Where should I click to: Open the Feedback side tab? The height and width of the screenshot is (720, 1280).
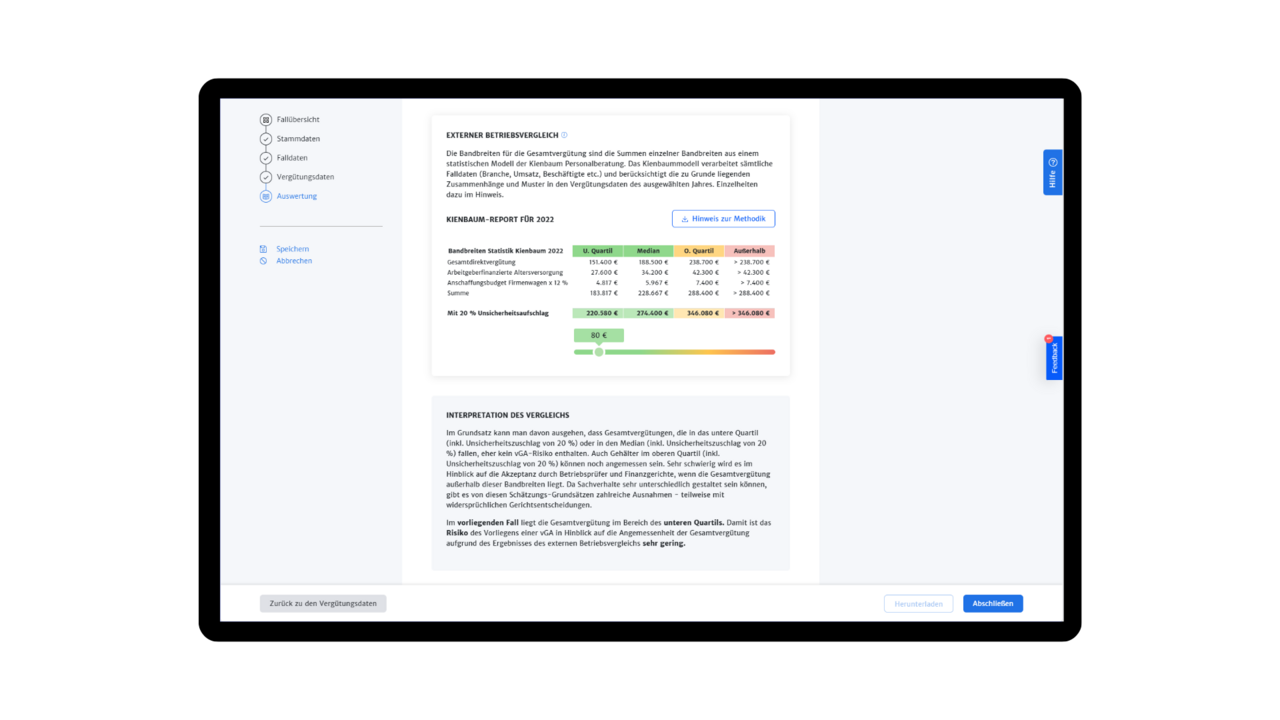pyautogui.click(x=1054, y=358)
